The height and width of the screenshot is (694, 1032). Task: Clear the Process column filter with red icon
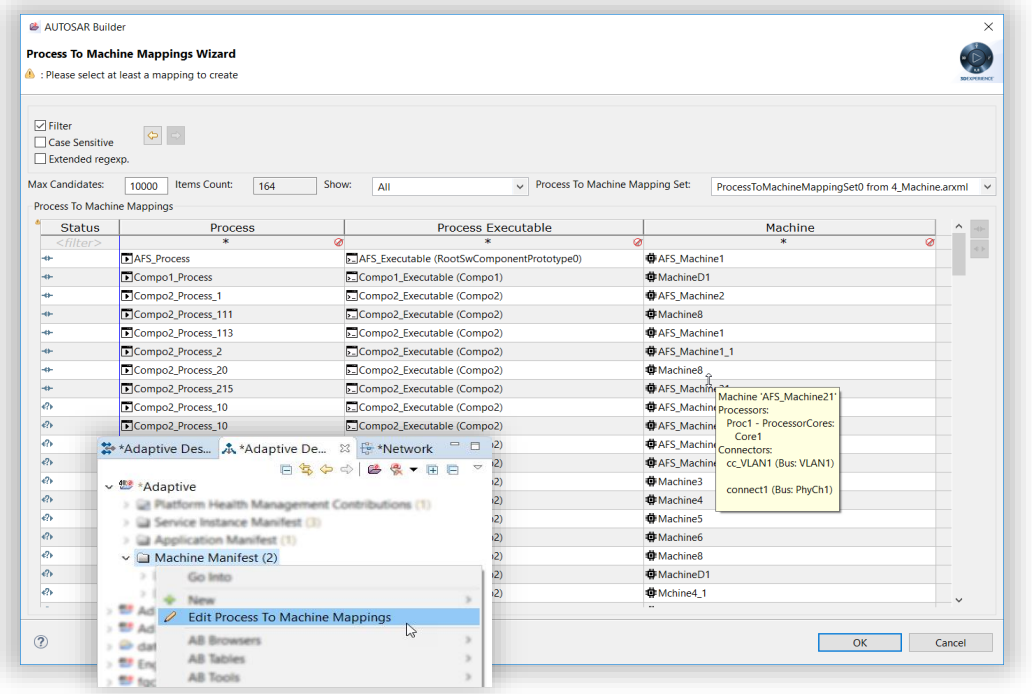(x=338, y=242)
